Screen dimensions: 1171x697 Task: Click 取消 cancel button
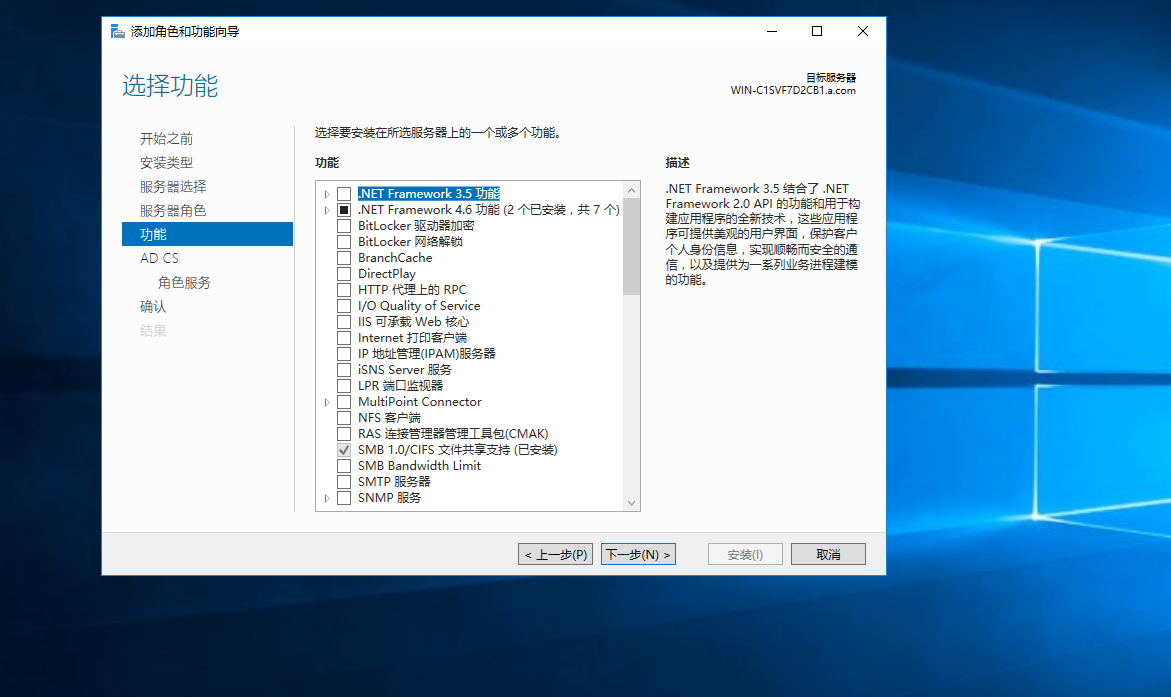(x=827, y=554)
